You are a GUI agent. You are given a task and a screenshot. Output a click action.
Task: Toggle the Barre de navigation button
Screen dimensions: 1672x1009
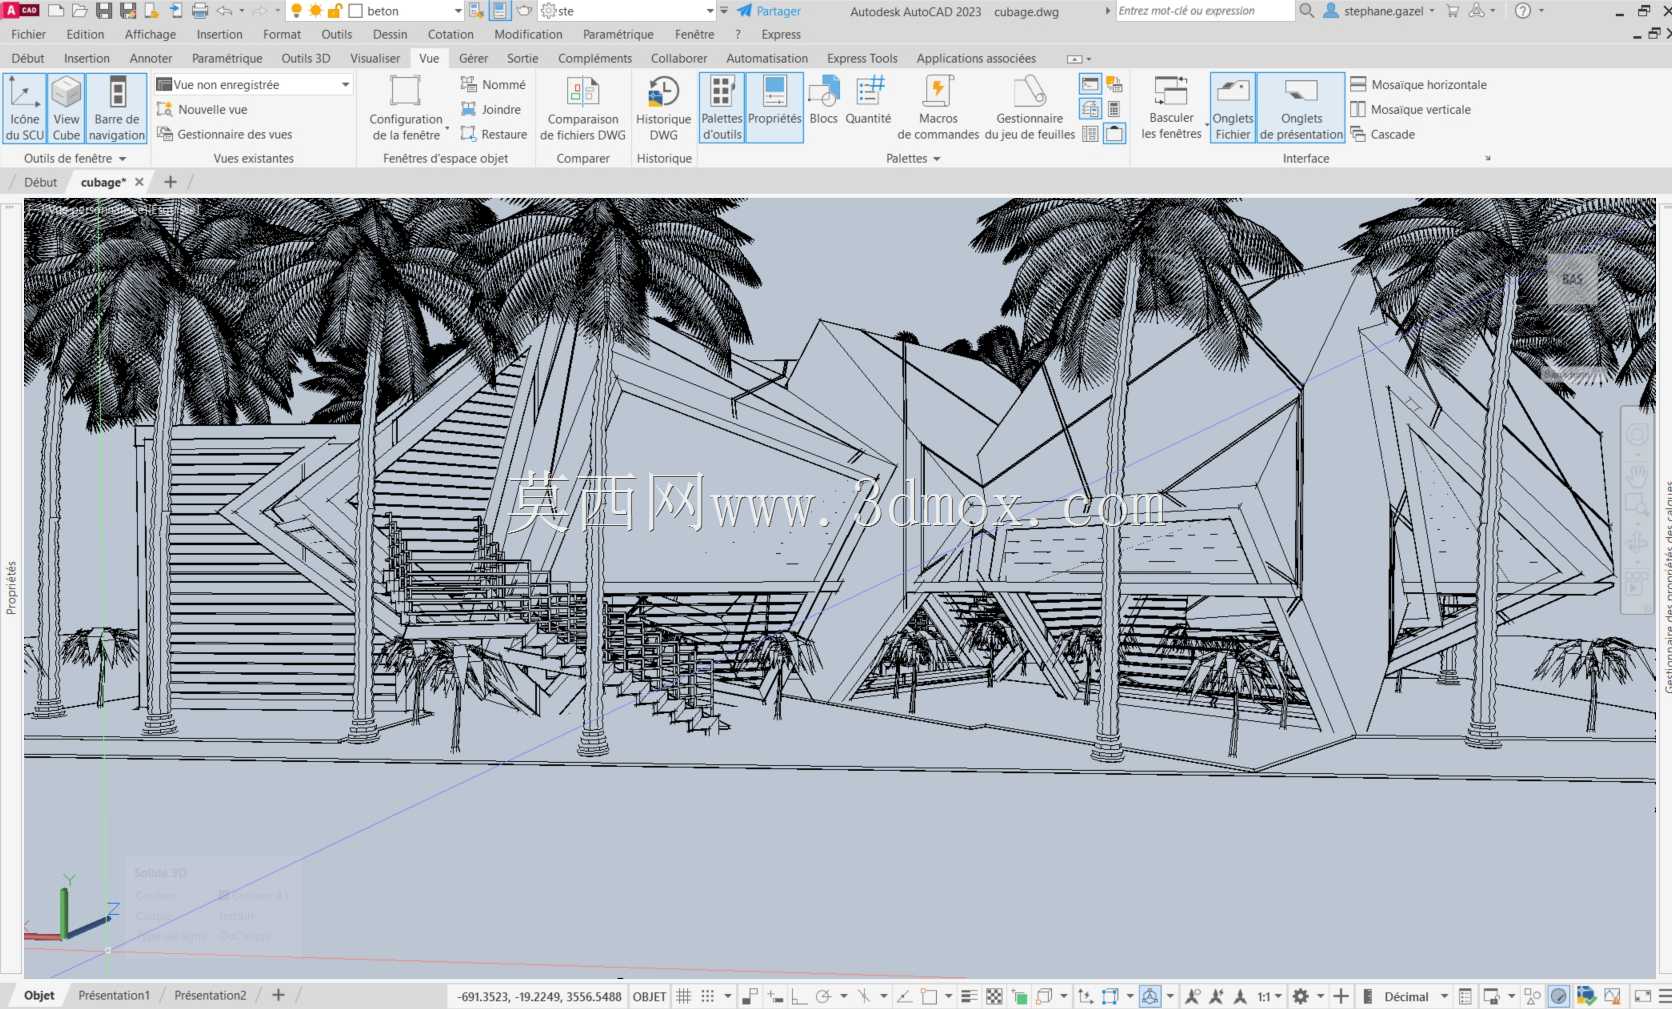(117, 108)
